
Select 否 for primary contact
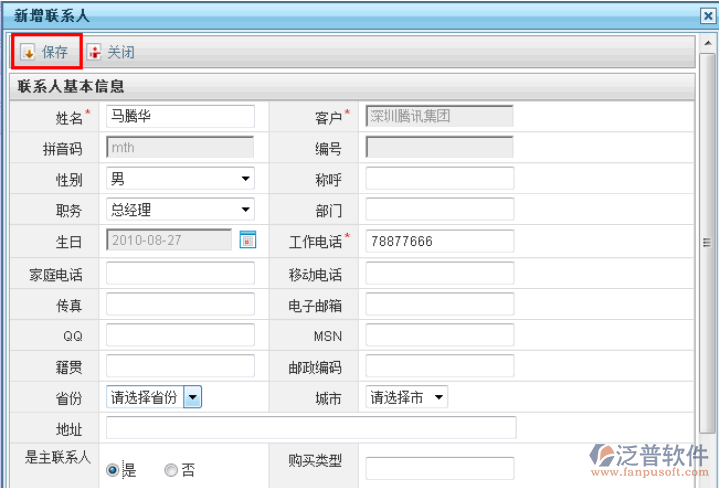pyautogui.click(x=171, y=470)
